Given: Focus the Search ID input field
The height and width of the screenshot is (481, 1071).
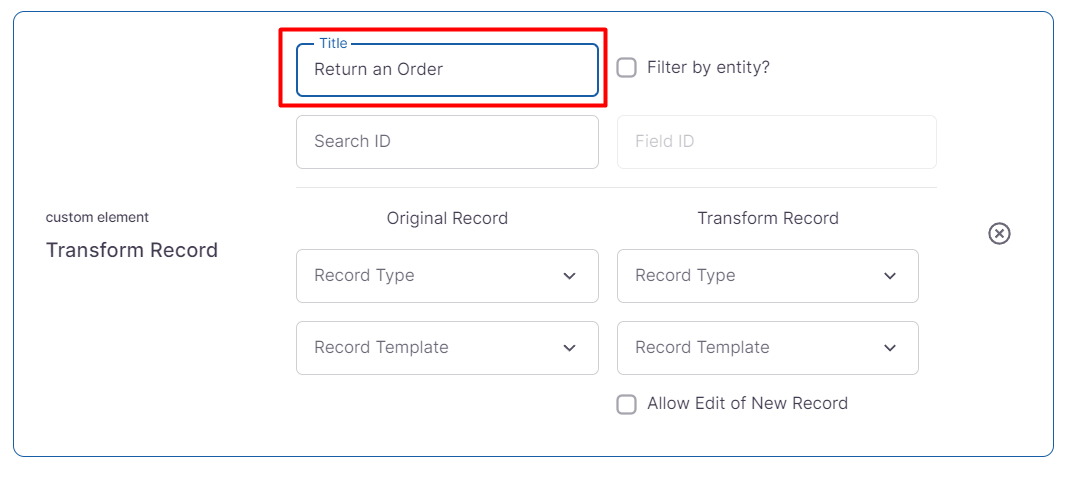Looking at the screenshot, I should [447, 142].
